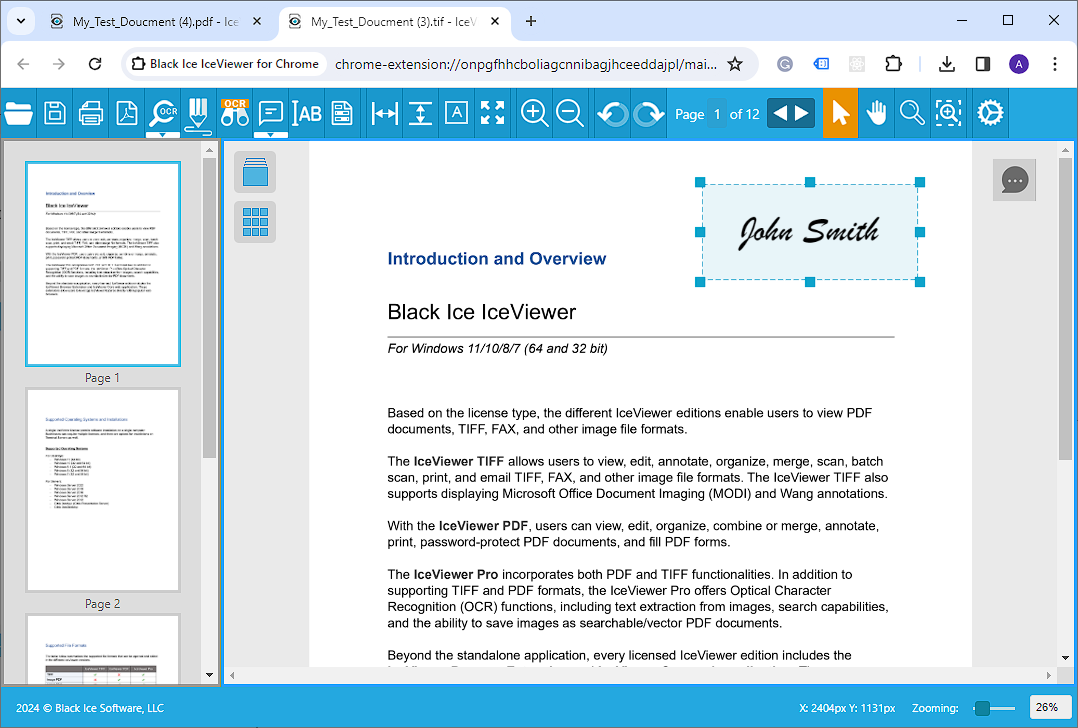Image resolution: width=1078 pixels, height=728 pixels.
Task: Click the horizontal scrollbar right arrow
Action: pyautogui.click(x=1048, y=675)
